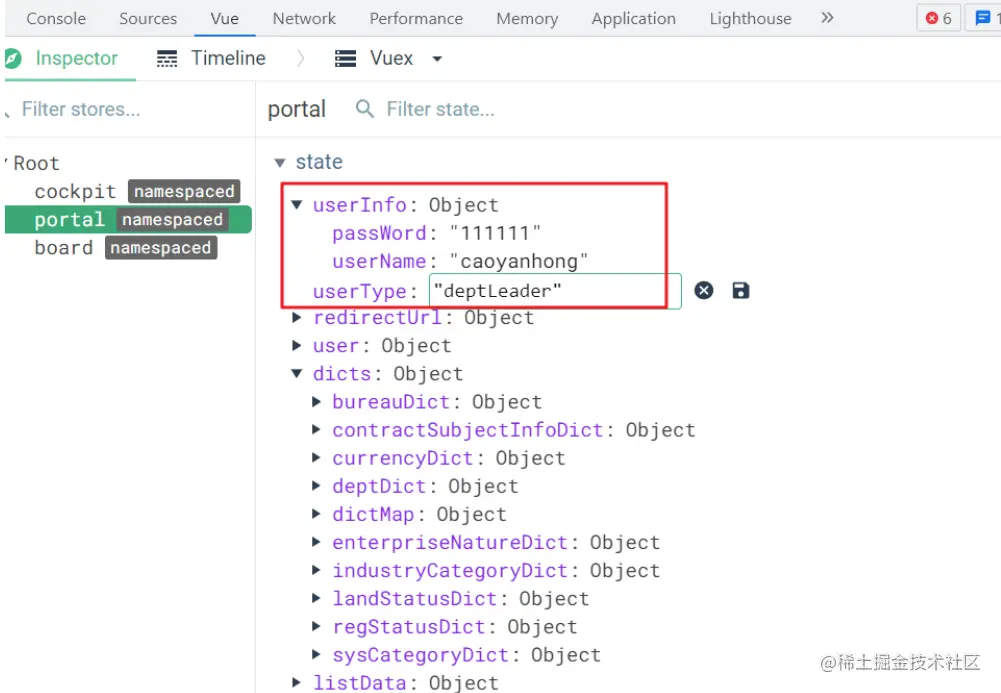Open the Lighthouse tab
Screen dimensions: 1001x693
pyautogui.click(x=750, y=19)
